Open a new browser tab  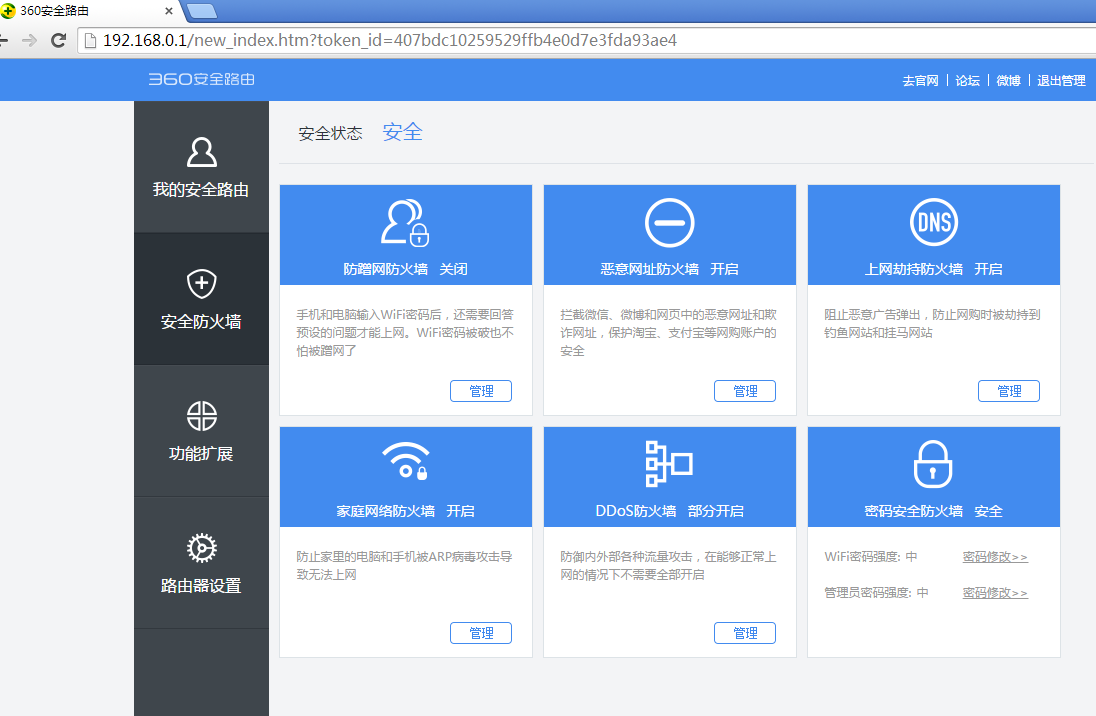[203, 10]
